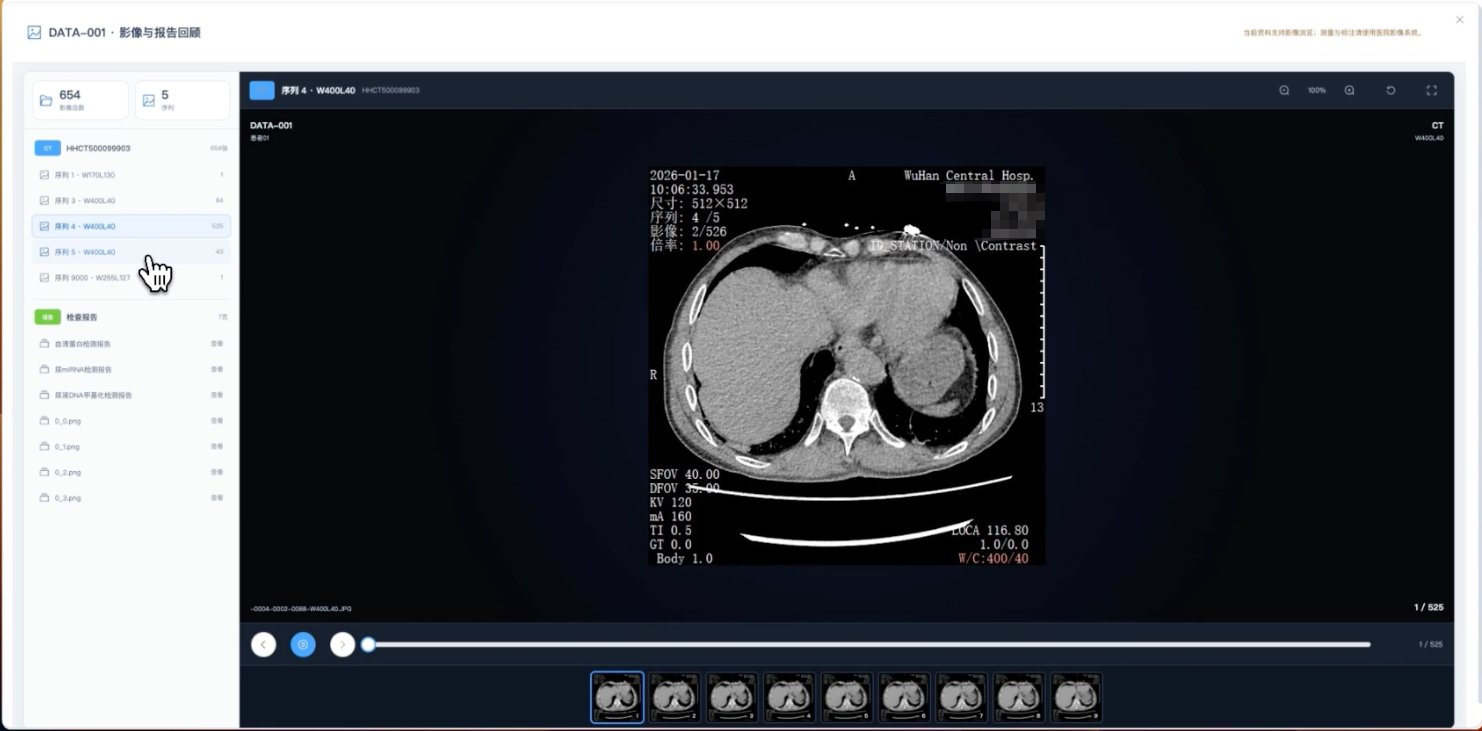Click the blue CT study badge

47,148
